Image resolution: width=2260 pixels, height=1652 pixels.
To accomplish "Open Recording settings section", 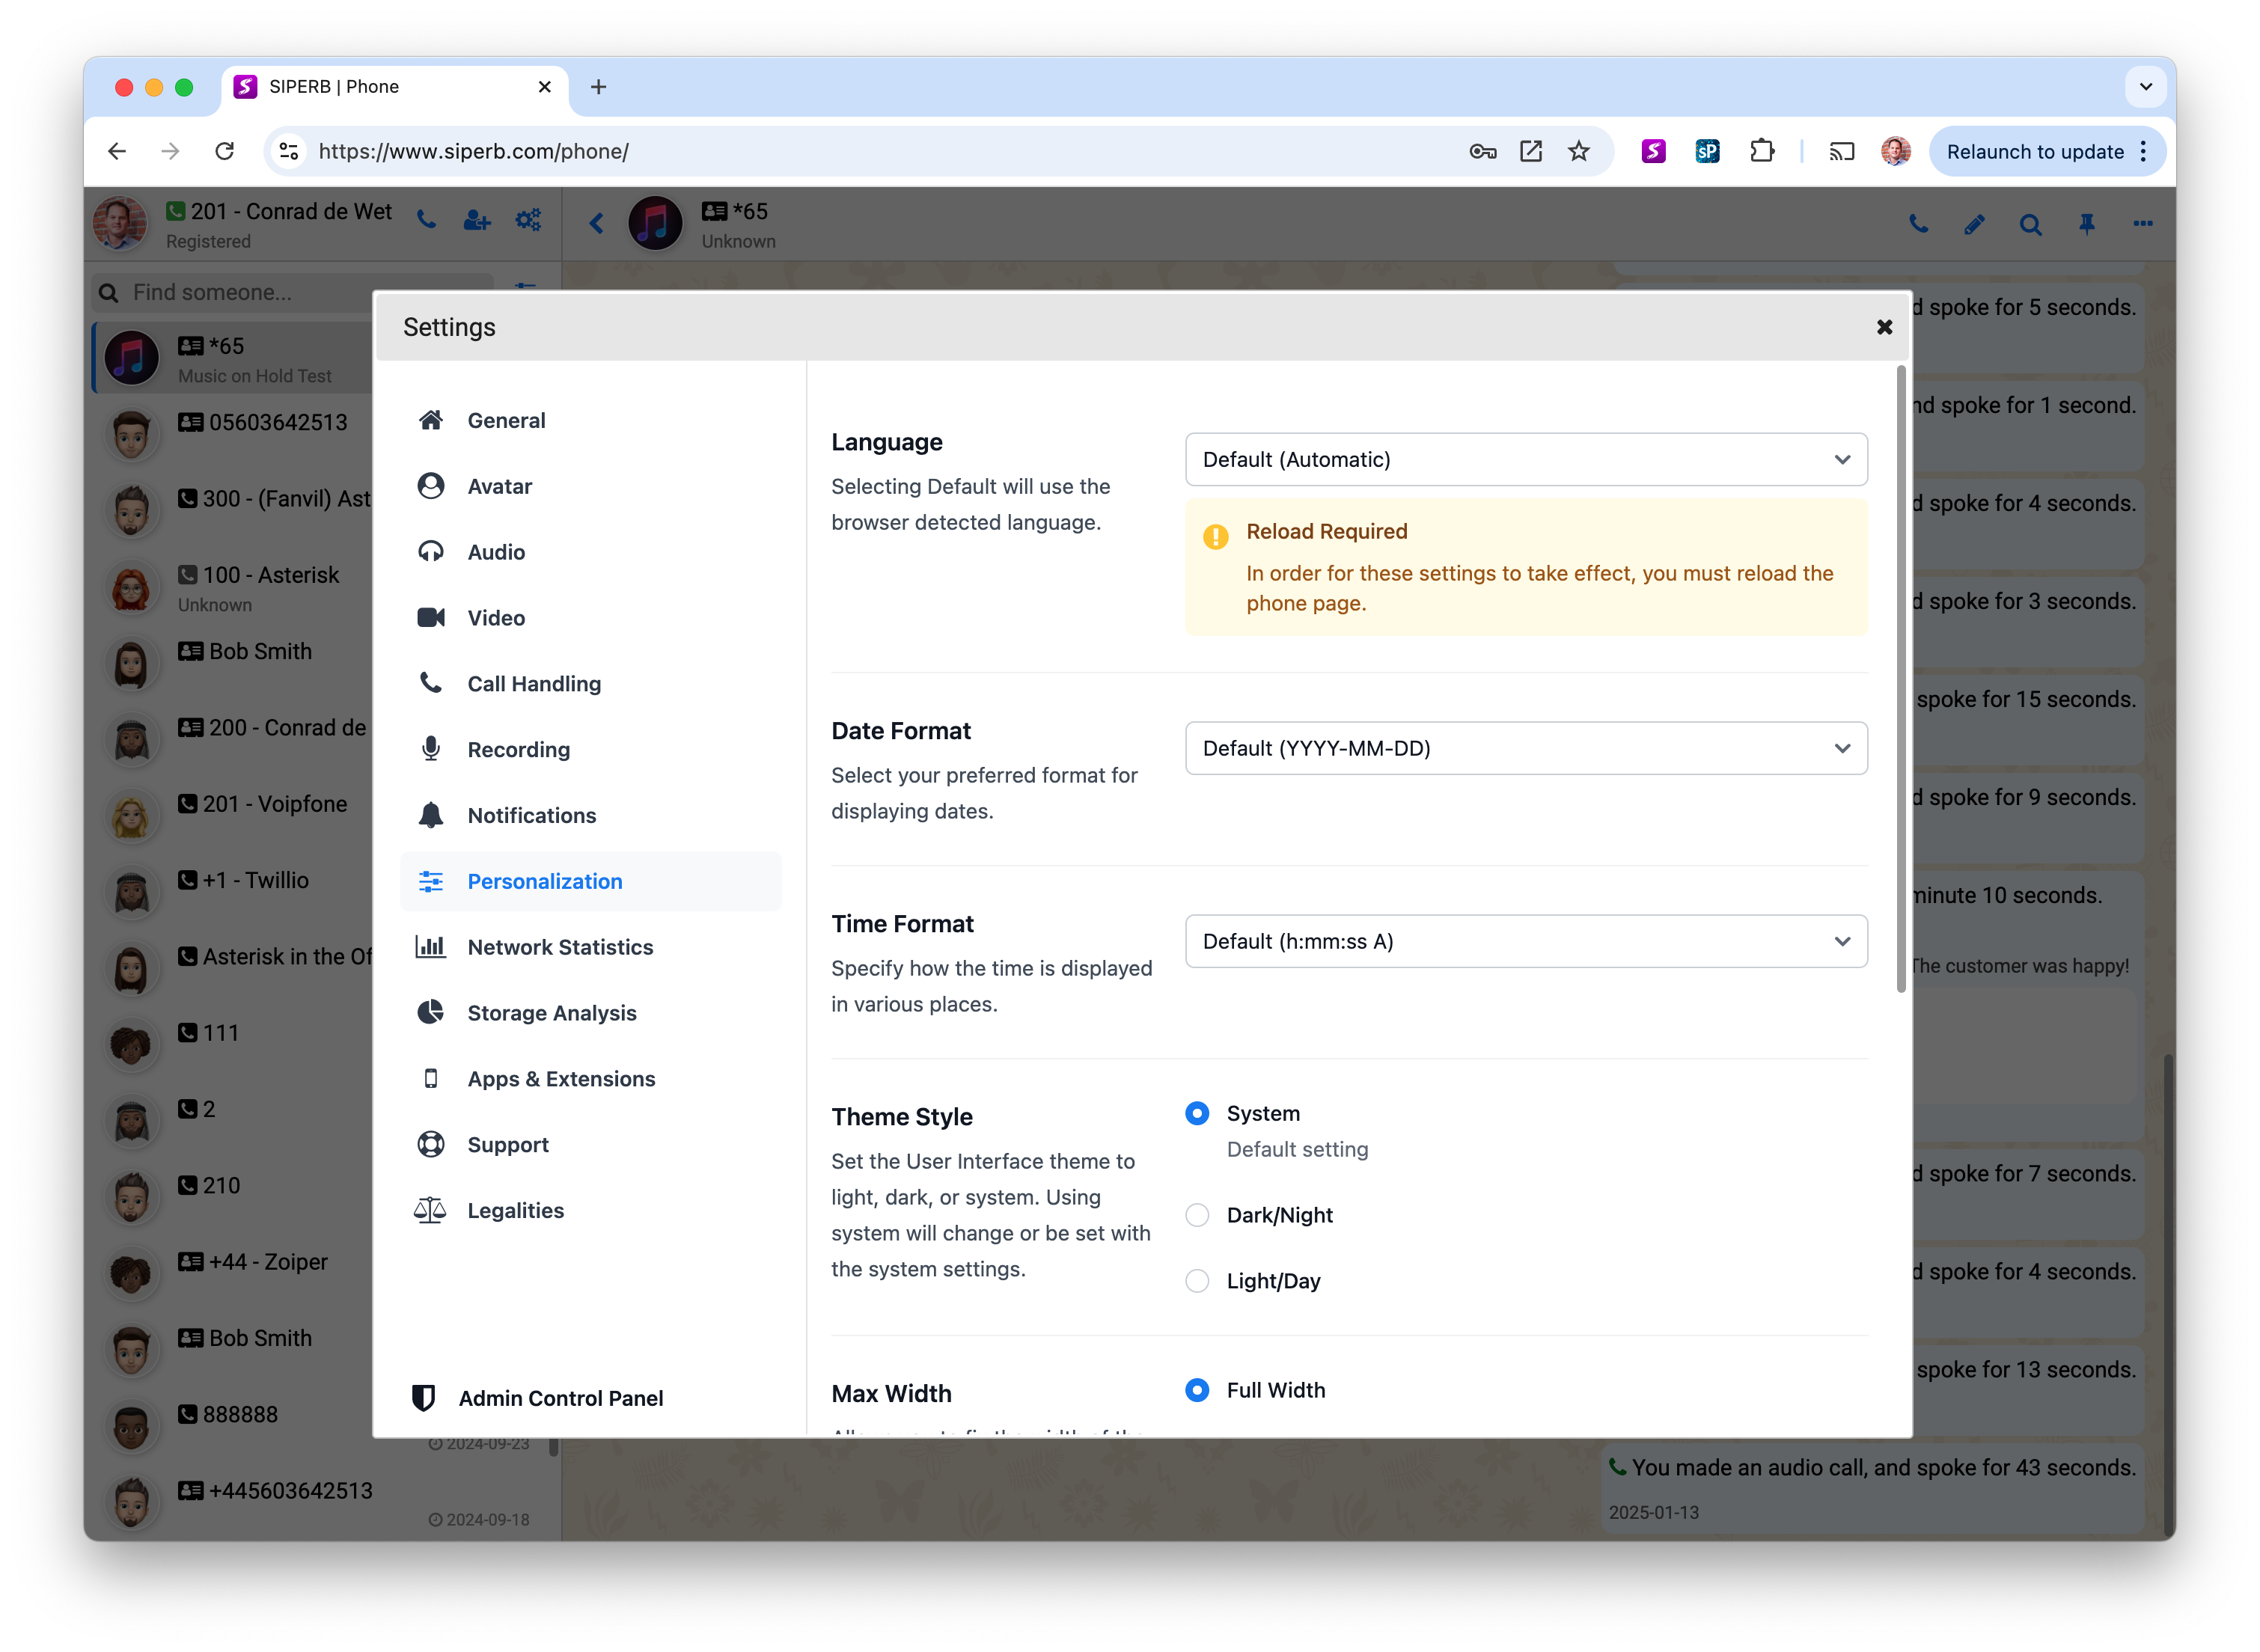I will [590, 749].
